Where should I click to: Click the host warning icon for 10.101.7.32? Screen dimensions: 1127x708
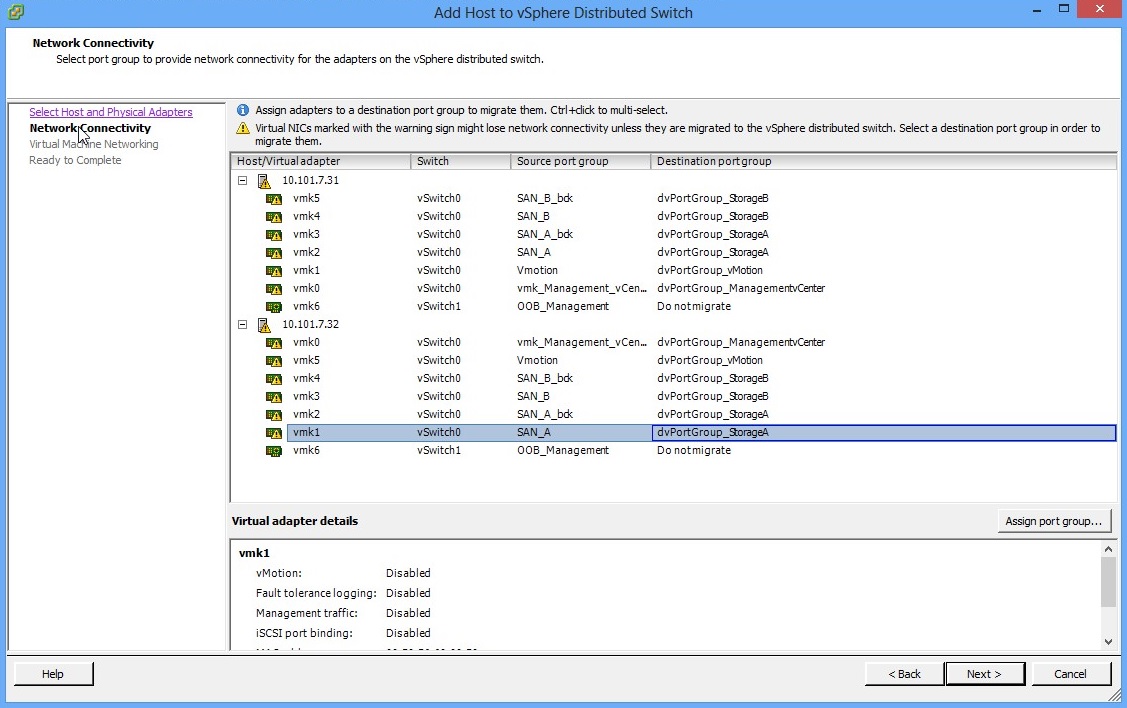pos(264,325)
